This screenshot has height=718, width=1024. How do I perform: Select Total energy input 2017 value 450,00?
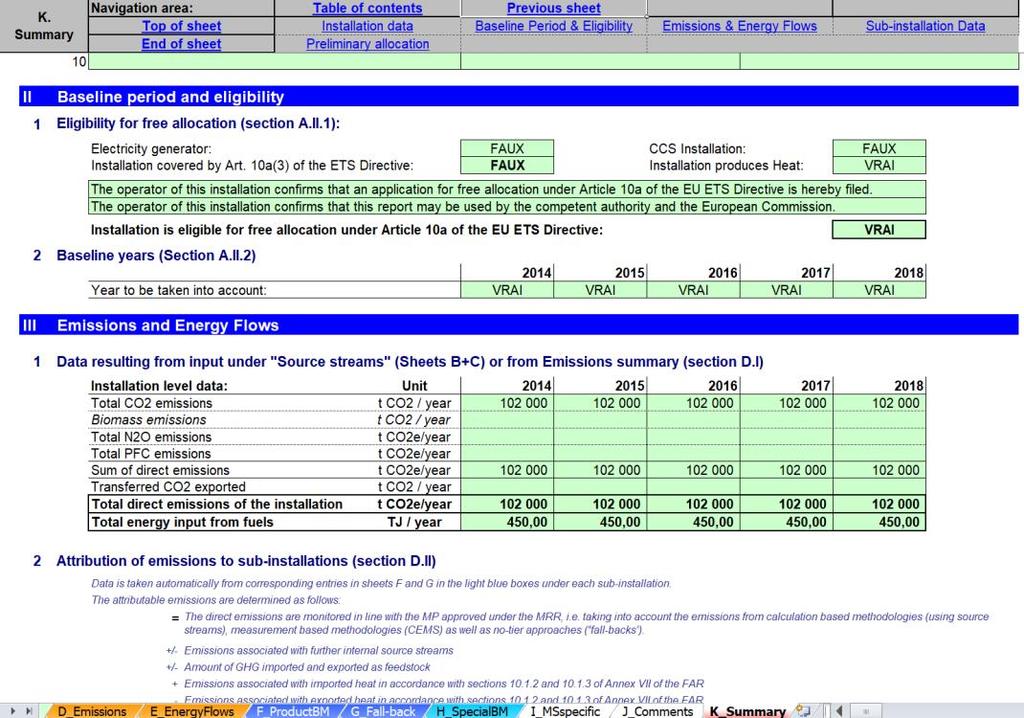pos(786,521)
